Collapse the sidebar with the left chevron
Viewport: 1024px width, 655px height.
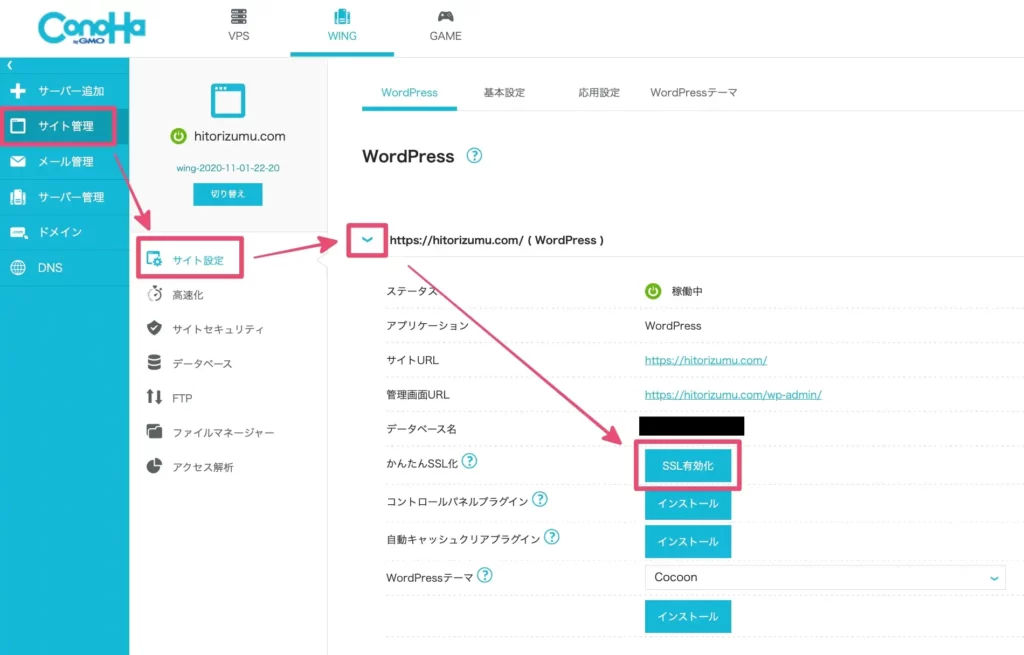[x=10, y=65]
